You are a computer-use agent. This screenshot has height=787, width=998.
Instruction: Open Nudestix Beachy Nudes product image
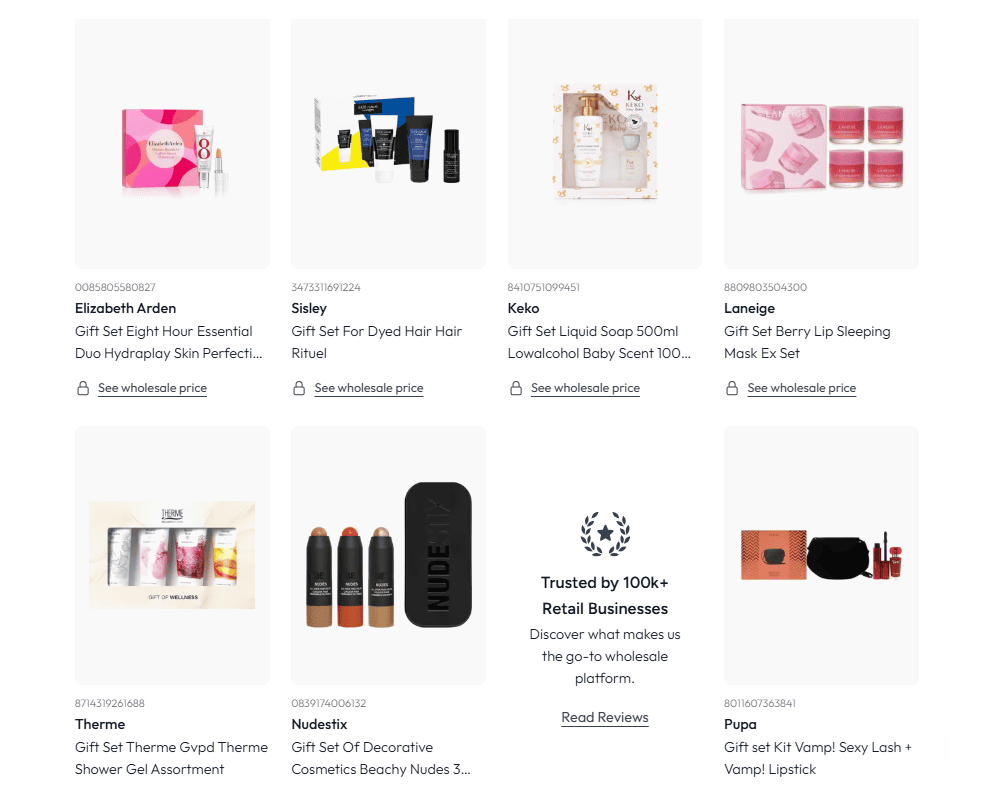coord(388,555)
